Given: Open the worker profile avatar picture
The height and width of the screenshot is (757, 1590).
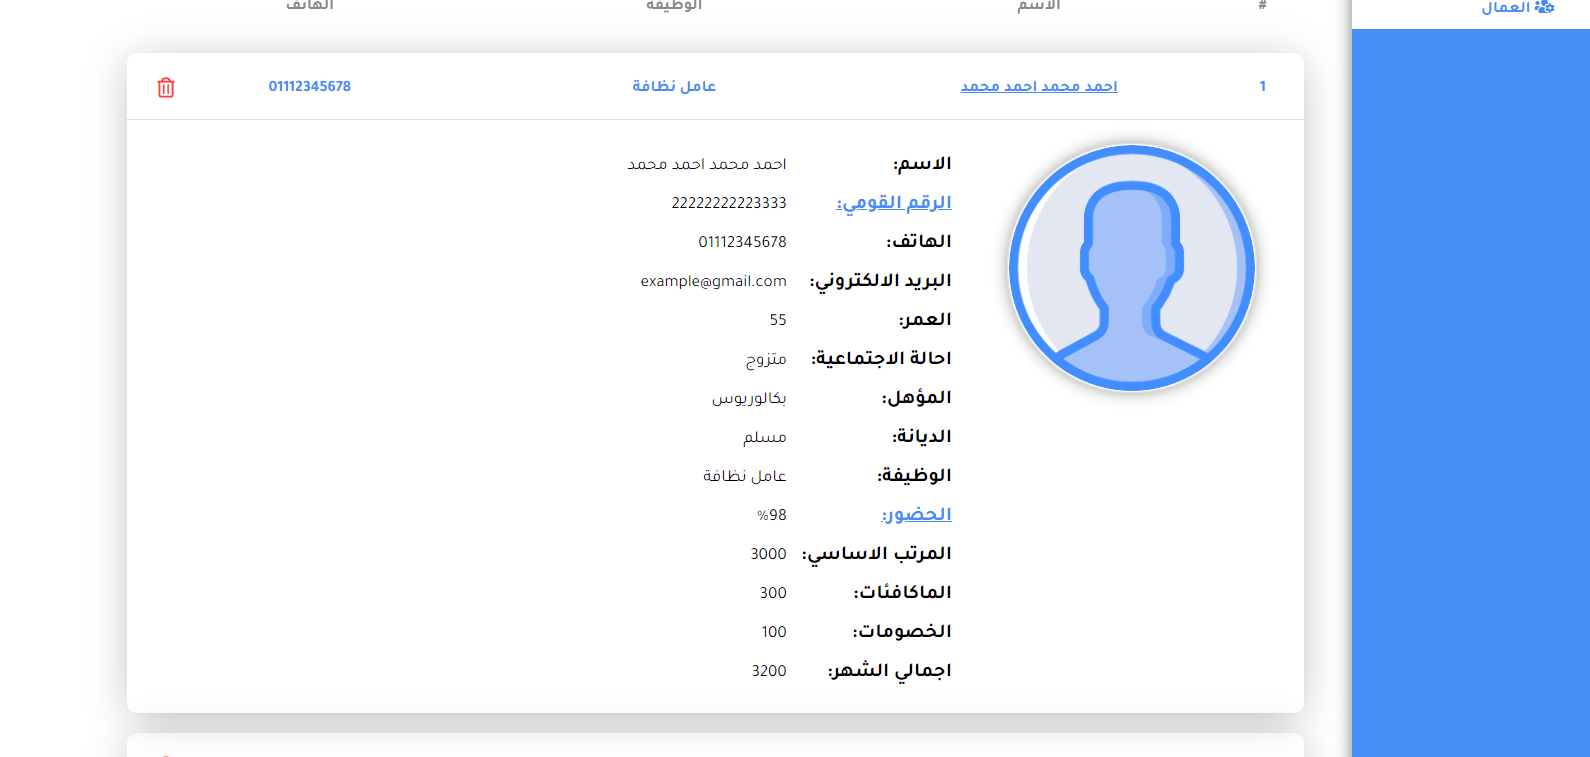Looking at the screenshot, I should coord(1131,268).
